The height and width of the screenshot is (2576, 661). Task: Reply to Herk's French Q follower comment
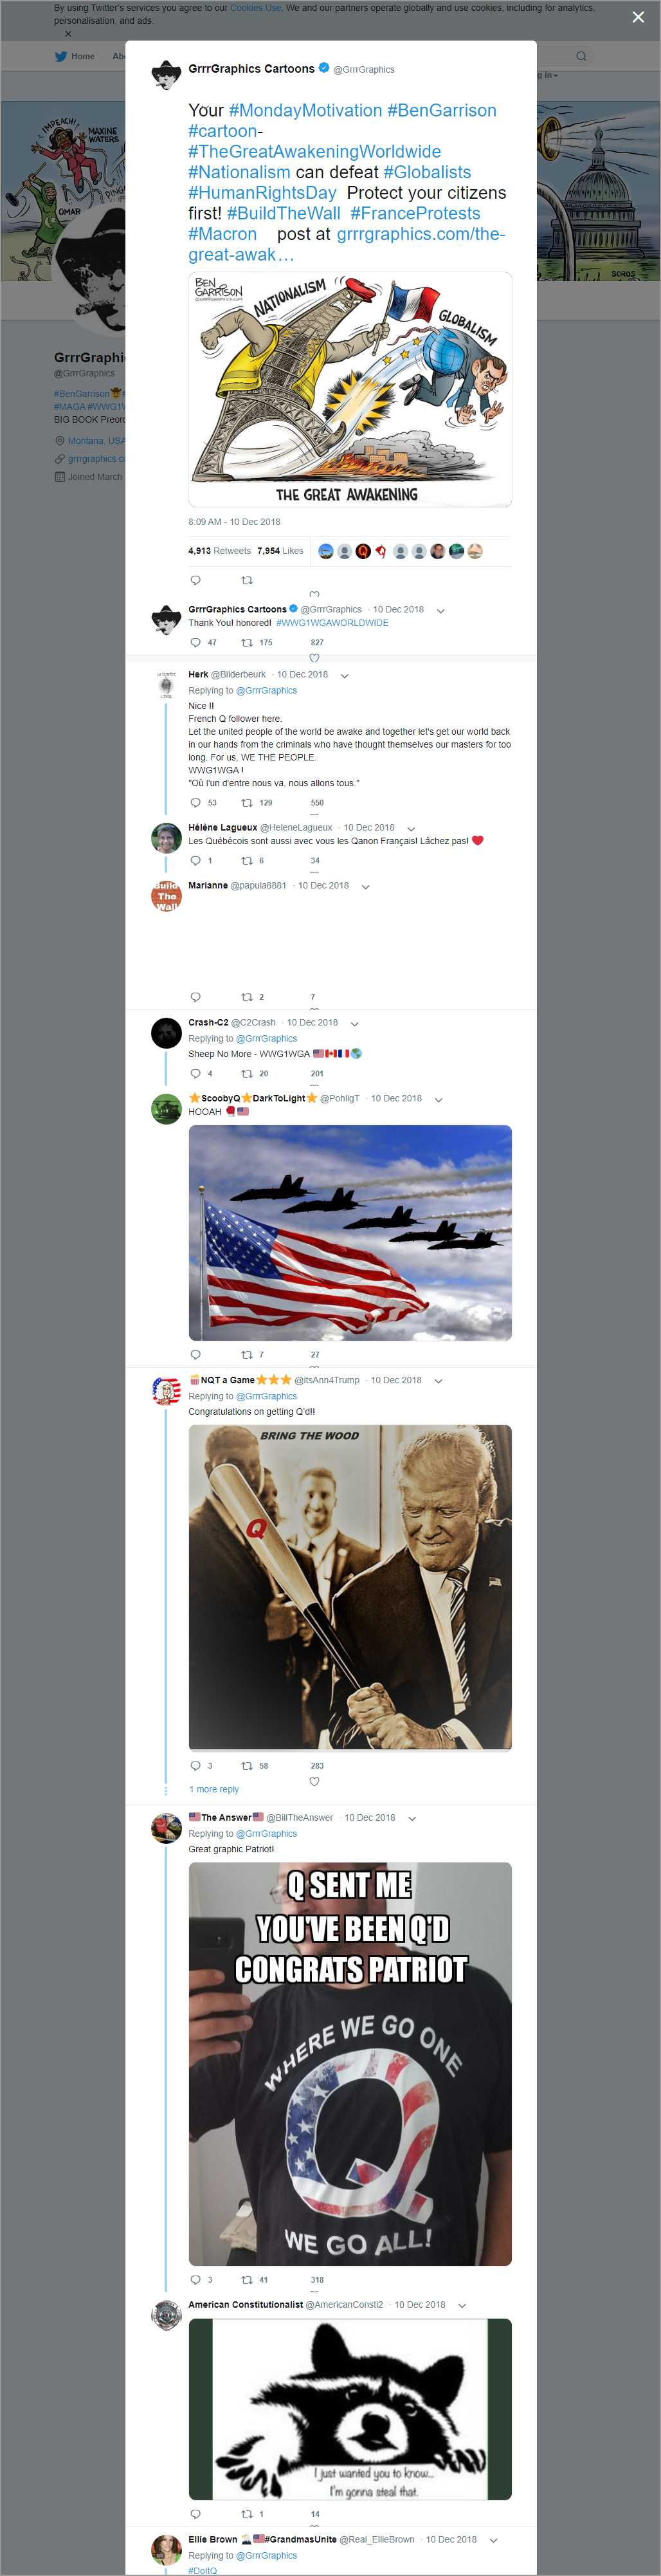click(x=195, y=802)
